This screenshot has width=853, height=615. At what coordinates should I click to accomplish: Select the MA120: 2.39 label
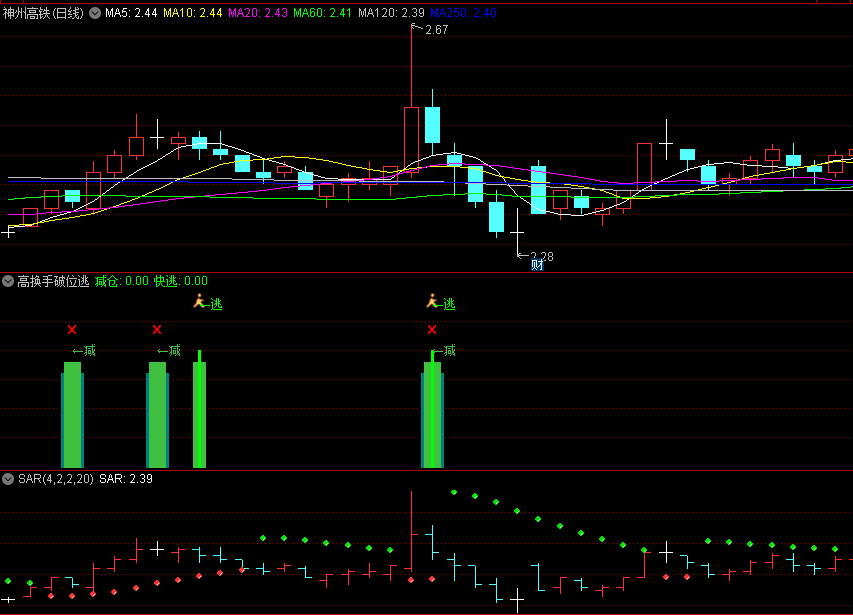pos(391,13)
